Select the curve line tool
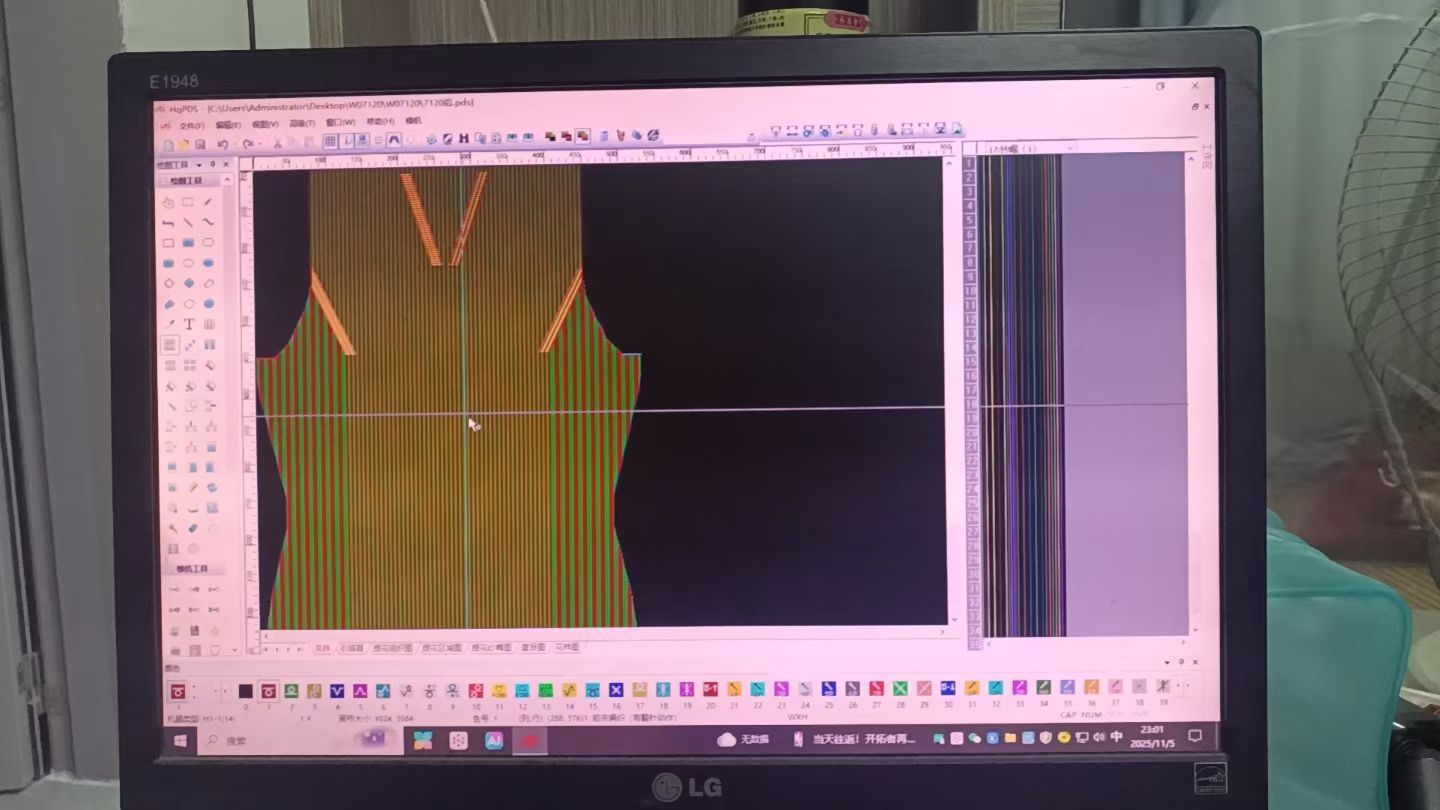The height and width of the screenshot is (810, 1440). (208, 222)
